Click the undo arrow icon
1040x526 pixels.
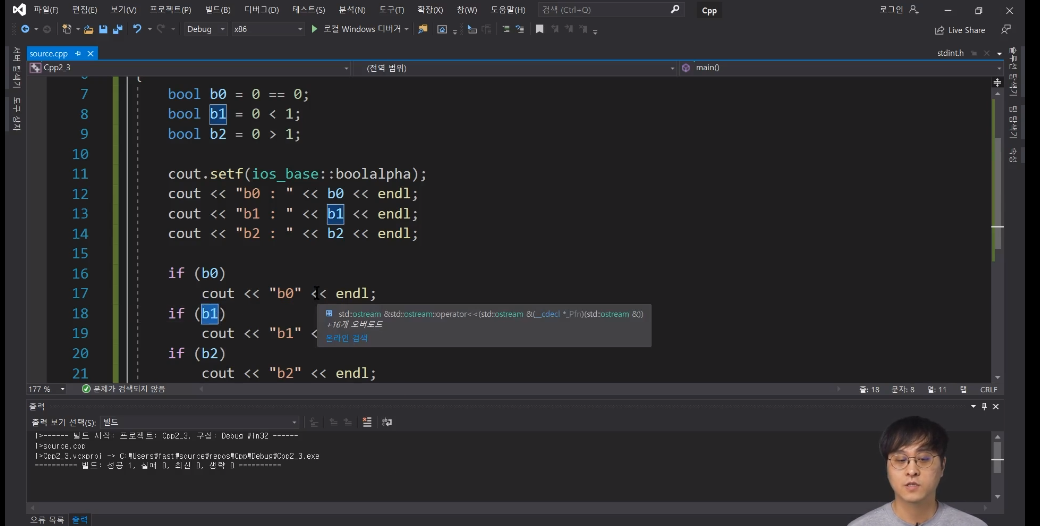click(137, 29)
